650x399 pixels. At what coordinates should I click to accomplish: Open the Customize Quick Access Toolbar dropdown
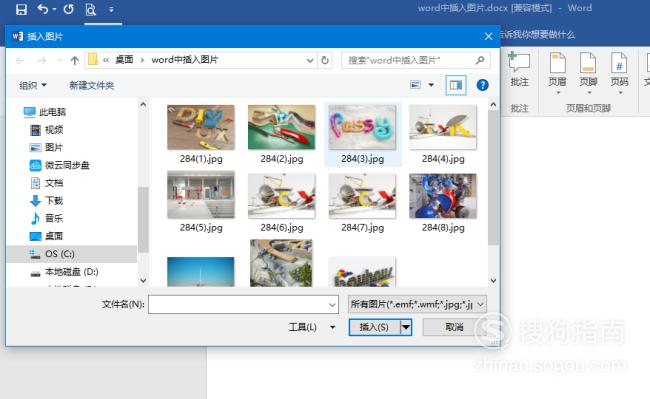(111, 9)
